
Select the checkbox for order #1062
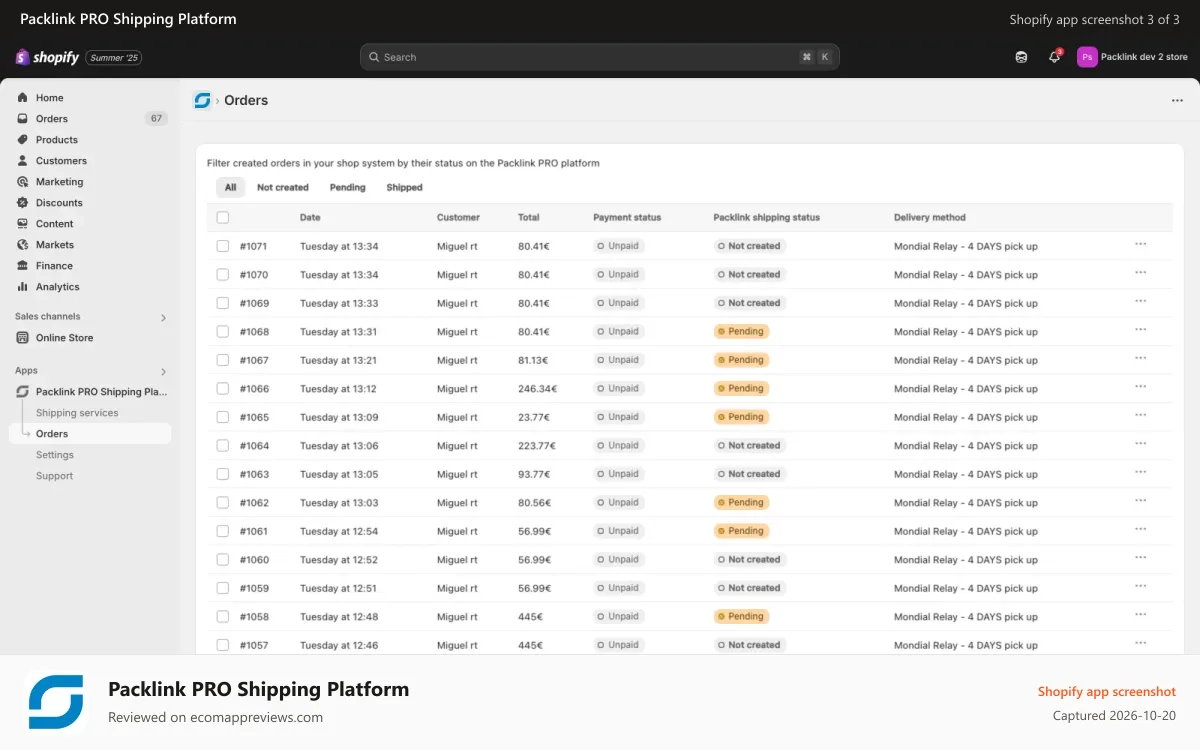tap(222, 503)
